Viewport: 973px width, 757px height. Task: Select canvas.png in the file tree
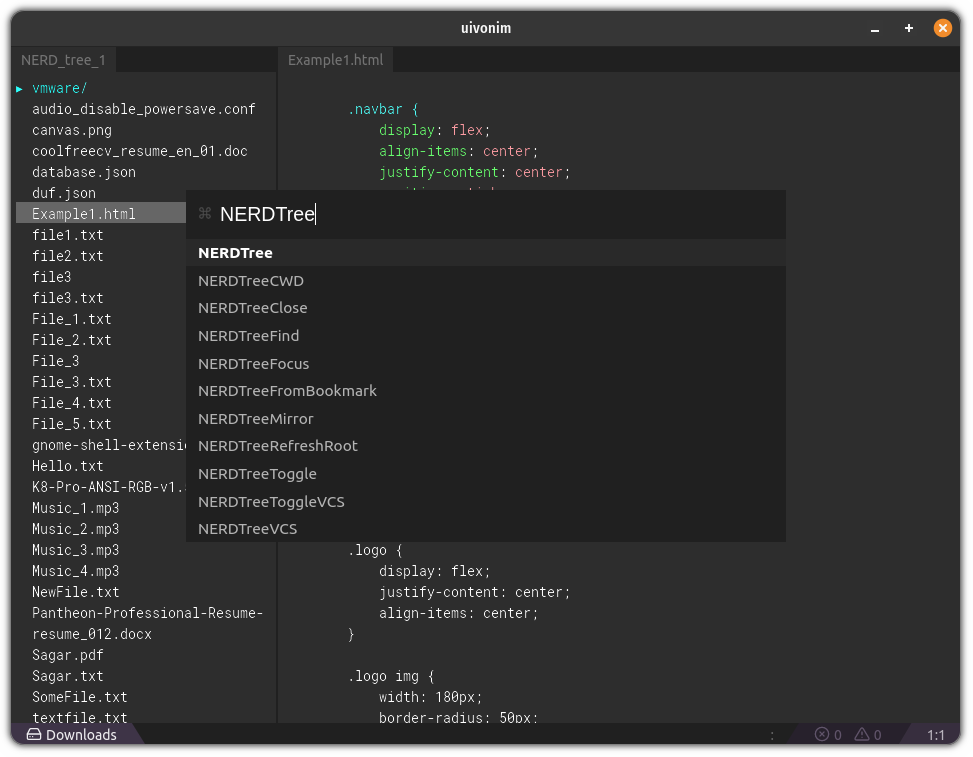pos(72,130)
